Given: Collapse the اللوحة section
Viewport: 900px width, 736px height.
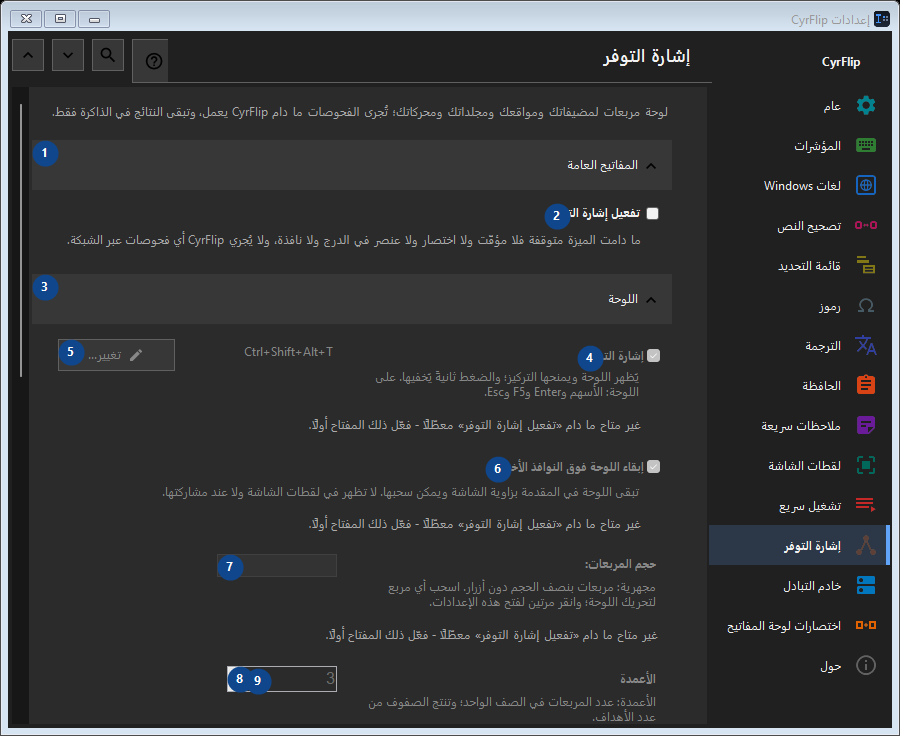Looking at the screenshot, I should pos(352,299).
